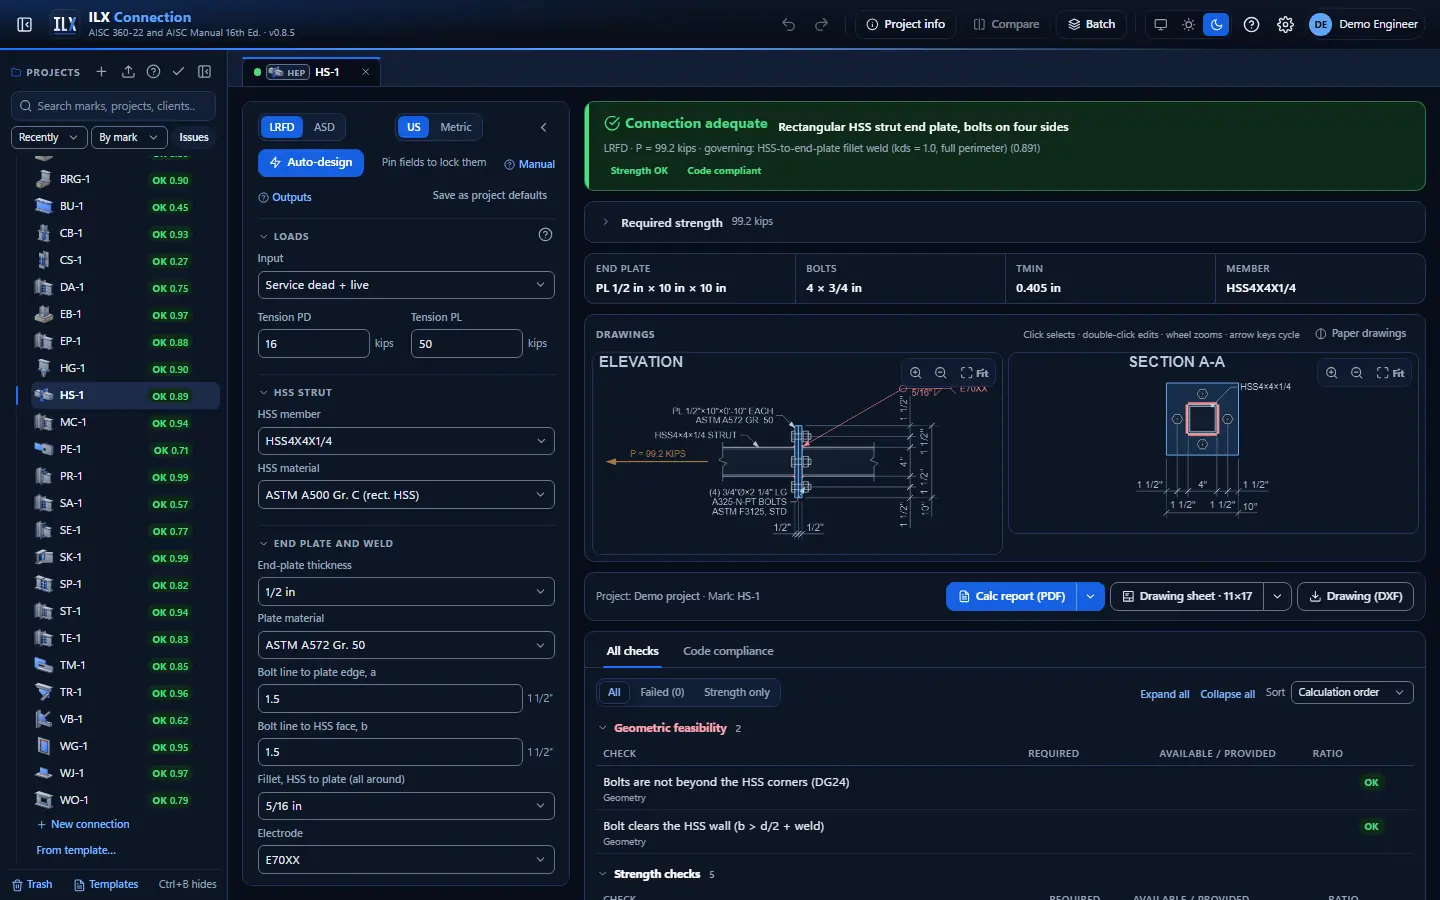The width and height of the screenshot is (1440, 900).
Task: Click the checkmark icon in the Projects header
Action: click(178, 72)
